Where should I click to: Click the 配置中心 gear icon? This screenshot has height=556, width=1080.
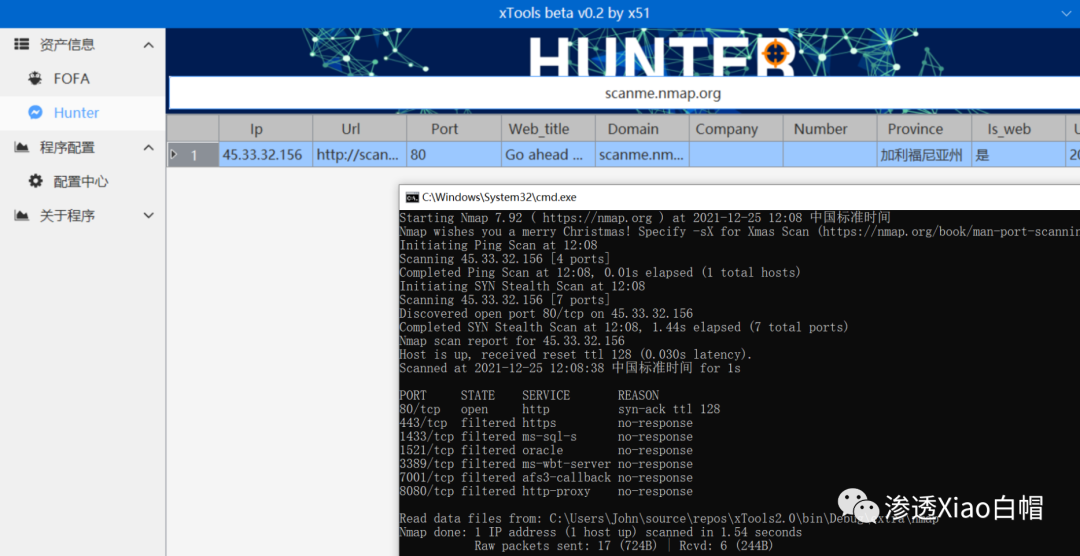pos(35,181)
